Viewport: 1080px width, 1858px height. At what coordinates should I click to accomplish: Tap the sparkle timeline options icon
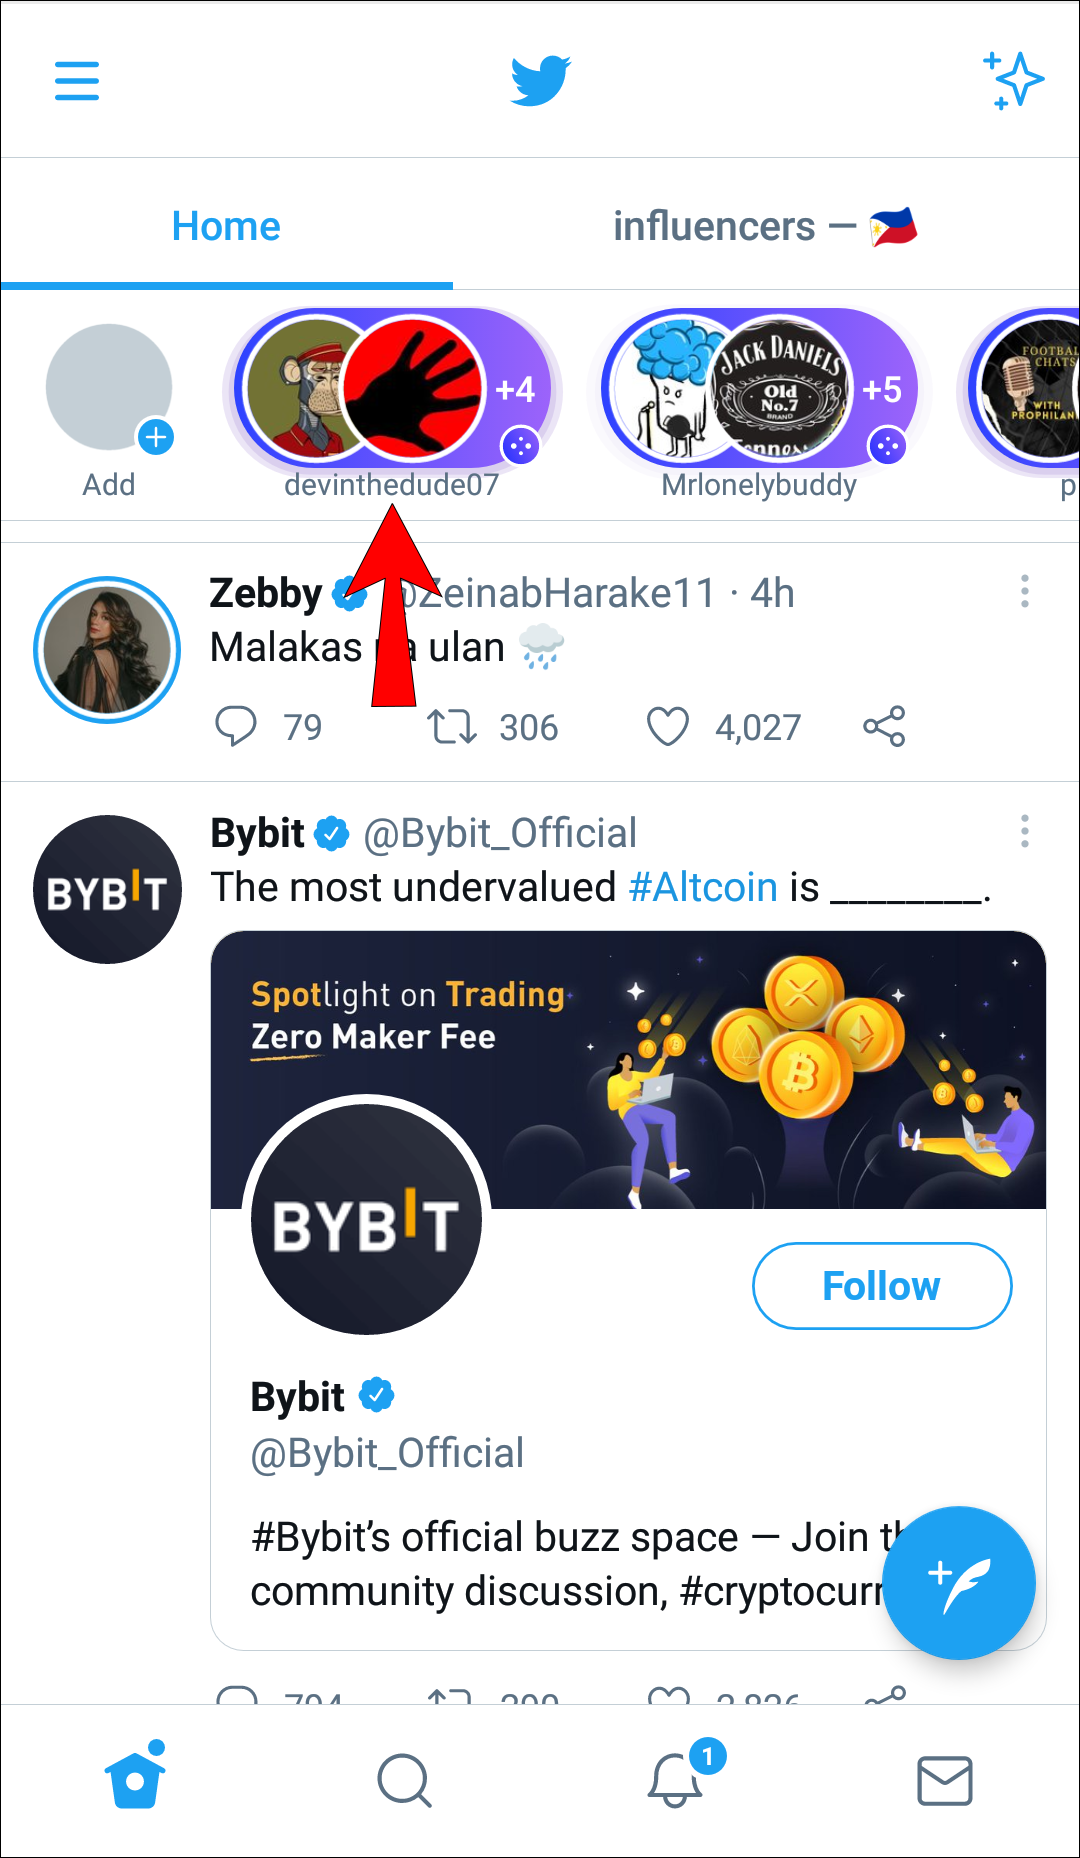1014,80
